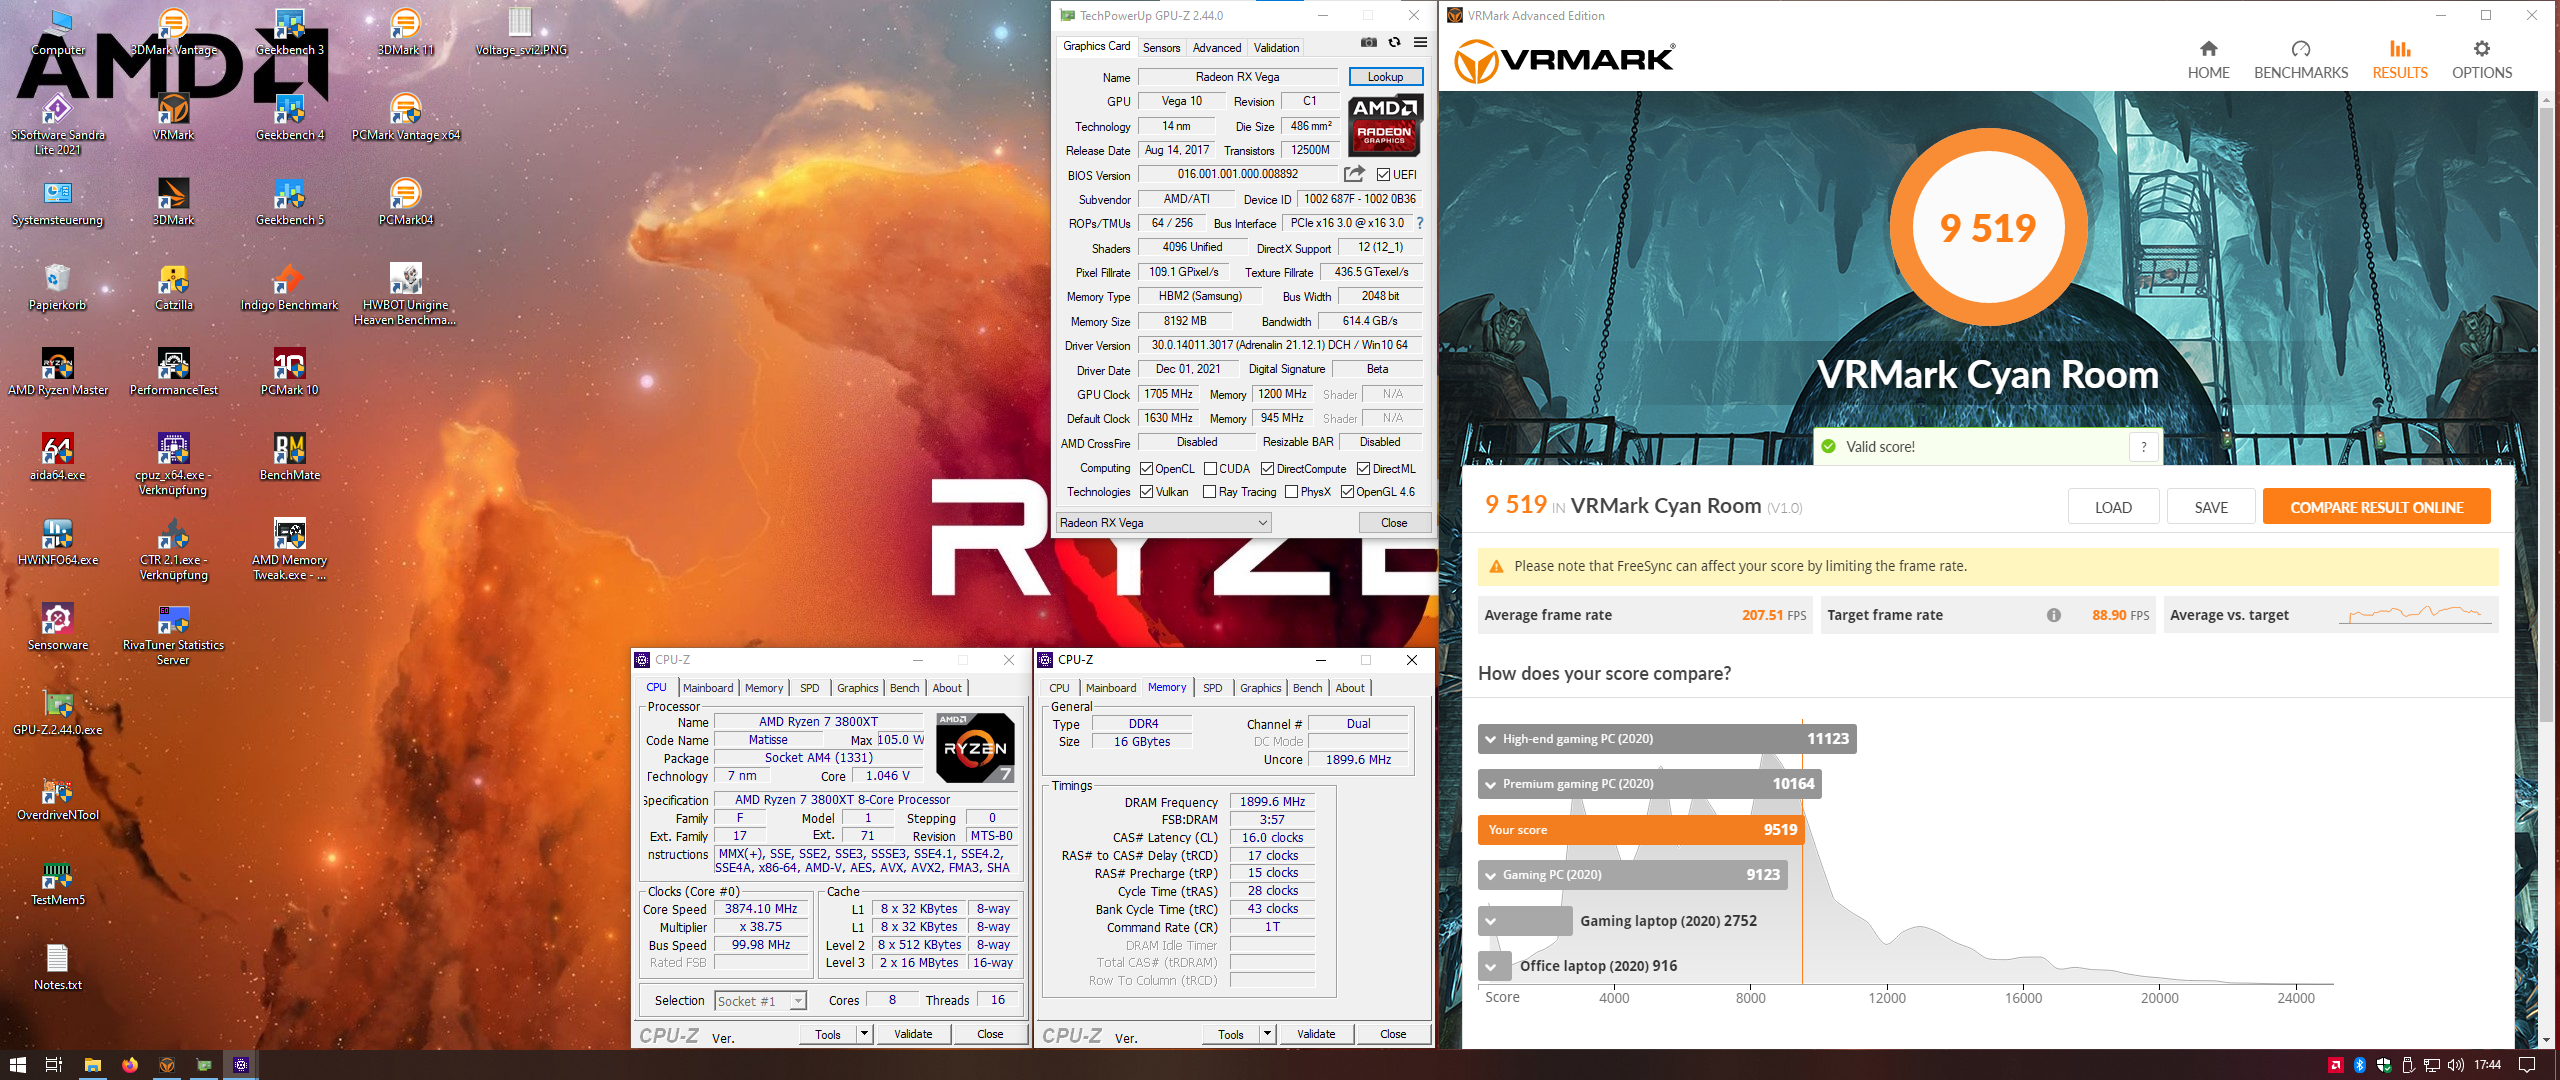Open the Indigo Benchmark desktop icon

(x=290, y=287)
